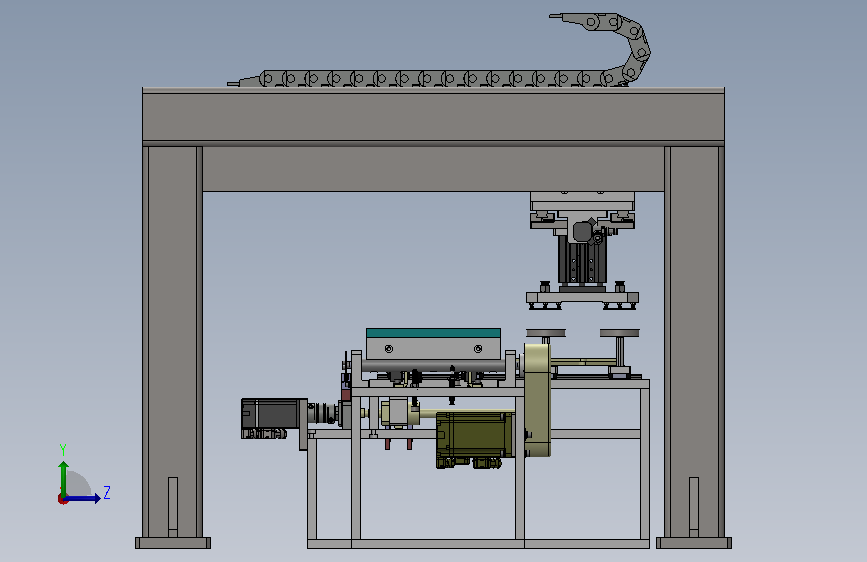Select the coupling beside the black servo motor
This screenshot has height=562, width=867.
tap(323, 413)
